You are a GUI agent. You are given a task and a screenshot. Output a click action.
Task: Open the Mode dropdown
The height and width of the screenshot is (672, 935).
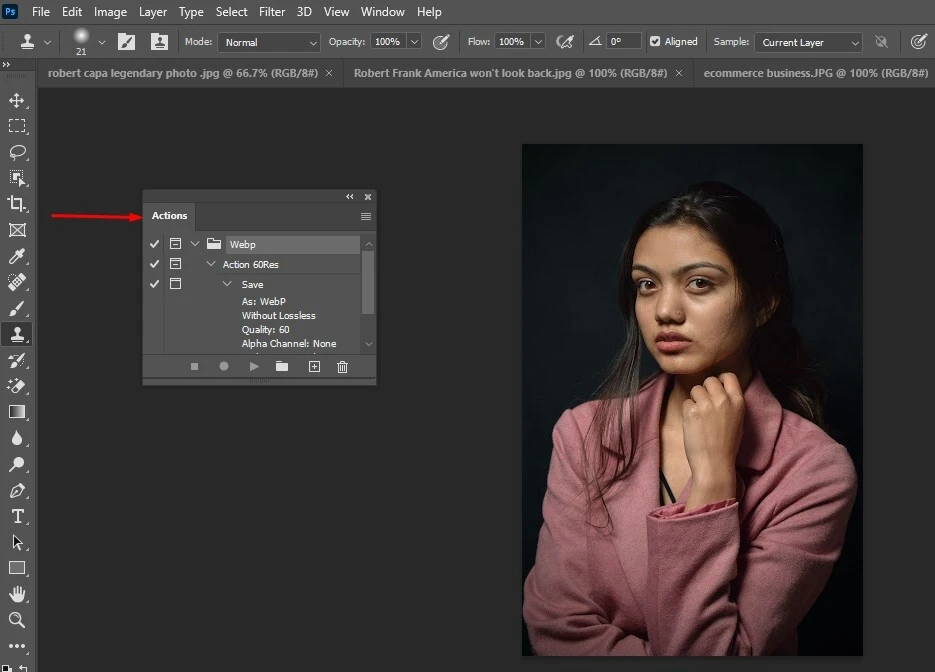[268, 42]
